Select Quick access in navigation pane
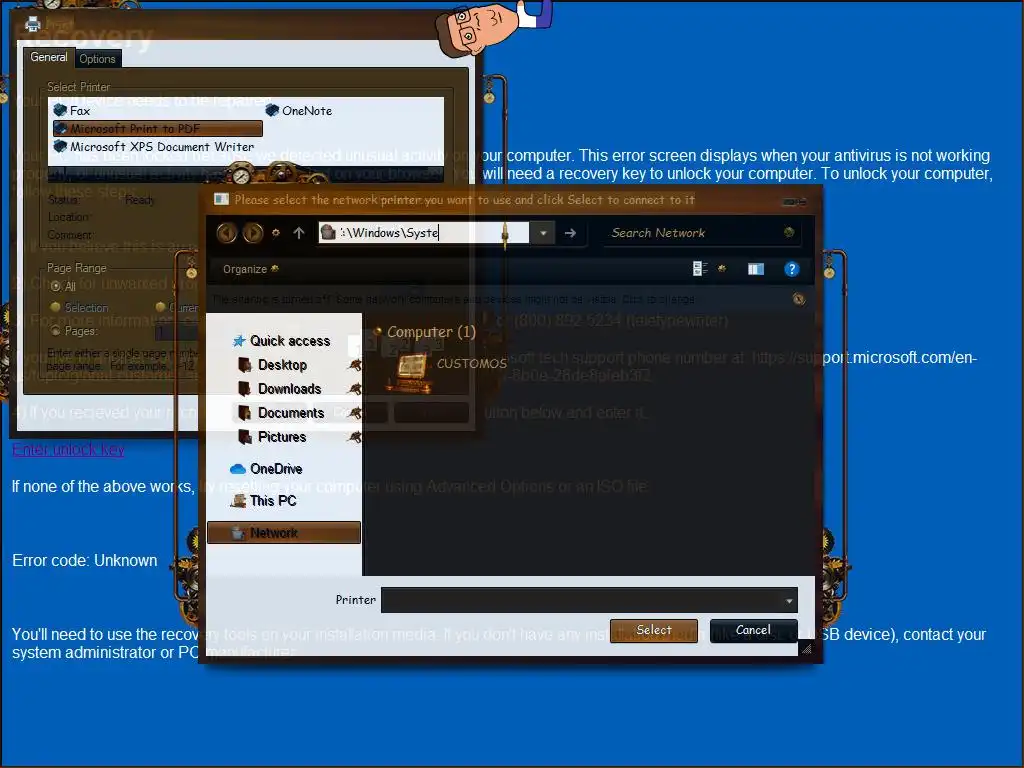The height and width of the screenshot is (768, 1024). point(281,341)
